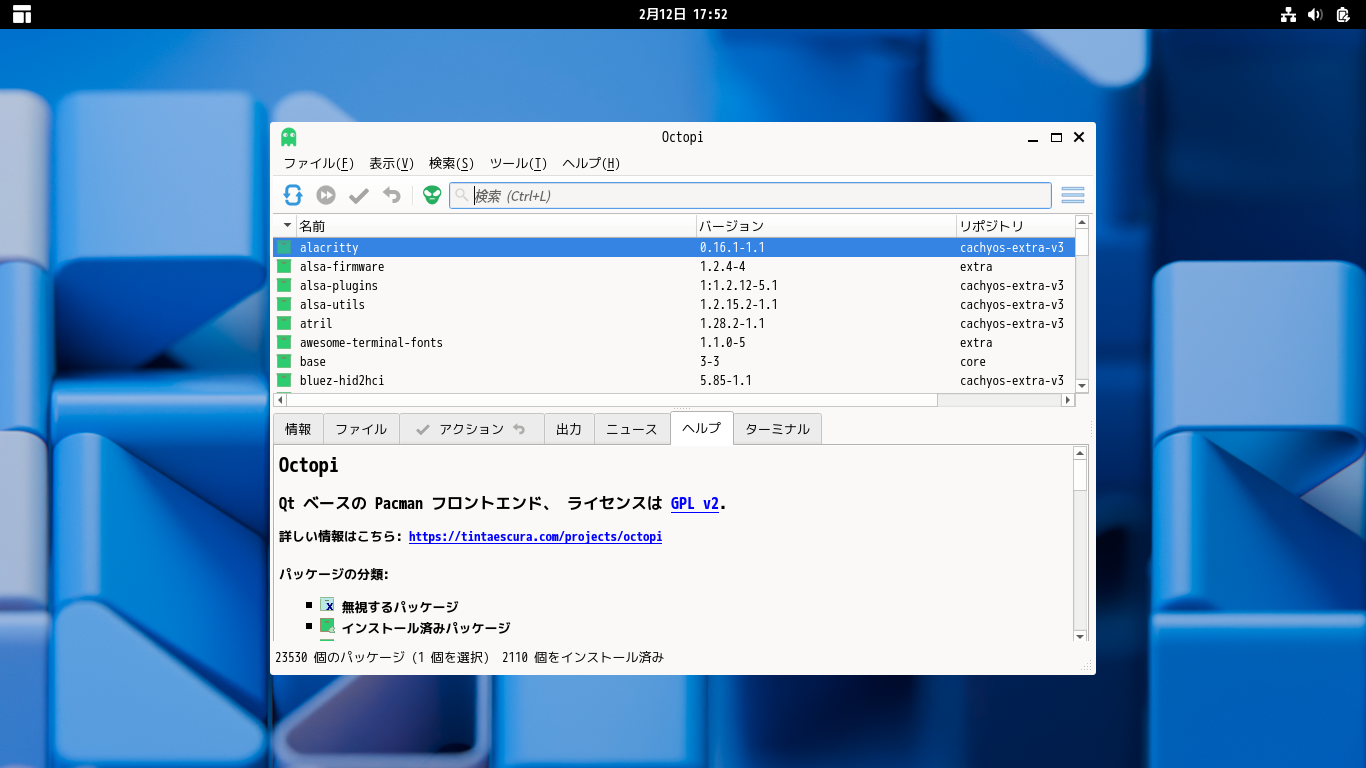Open the ファイル(F) menu
1366x768 pixels.
point(318,164)
